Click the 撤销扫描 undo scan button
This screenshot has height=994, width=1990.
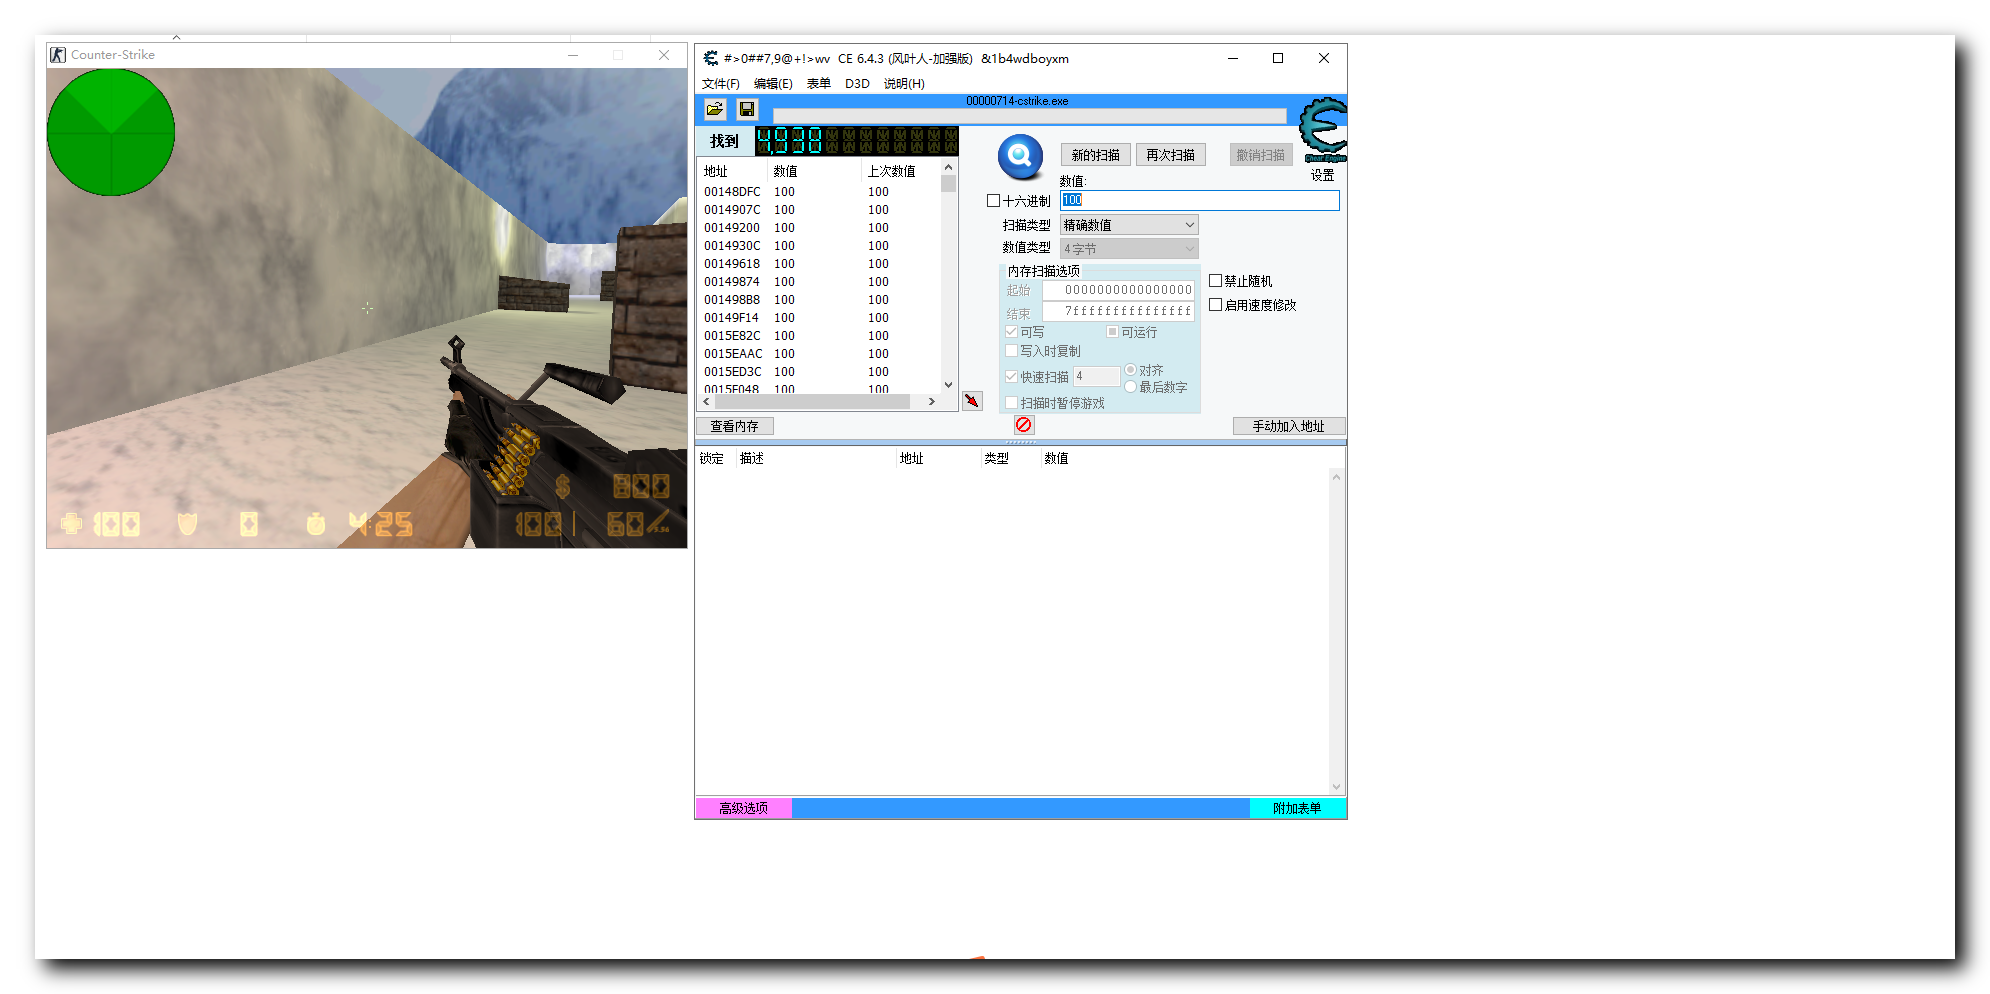click(x=1261, y=155)
